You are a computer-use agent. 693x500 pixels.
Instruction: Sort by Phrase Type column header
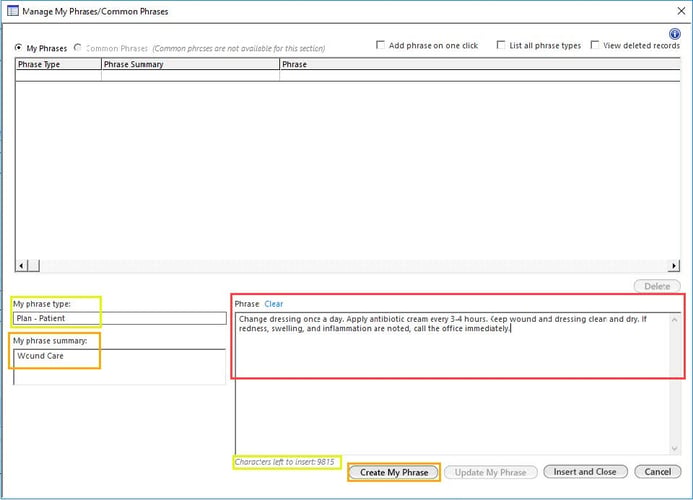tap(58, 64)
